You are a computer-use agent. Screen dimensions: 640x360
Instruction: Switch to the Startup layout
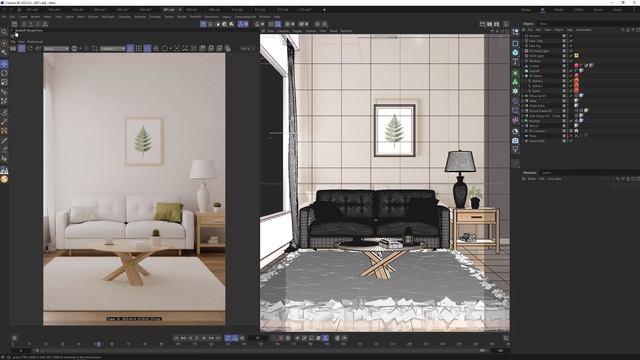coord(526,9)
